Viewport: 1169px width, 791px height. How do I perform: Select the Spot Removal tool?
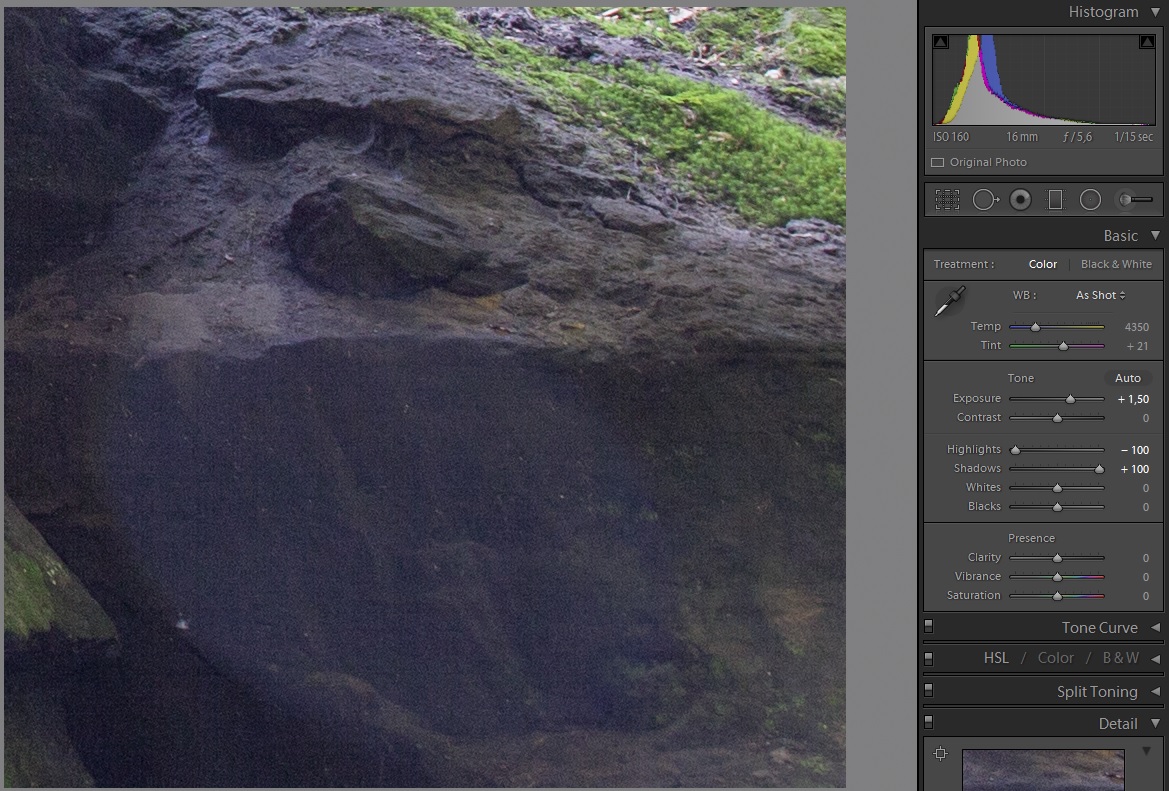[x=985, y=200]
